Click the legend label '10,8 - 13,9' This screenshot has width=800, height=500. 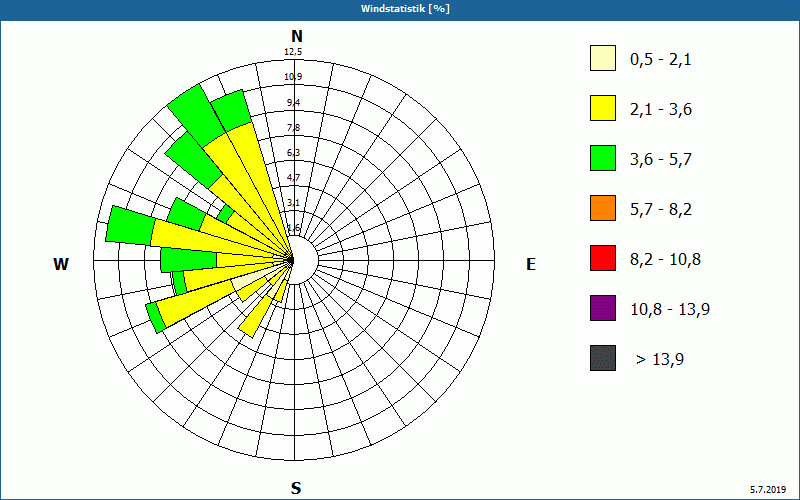coord(670,310)
